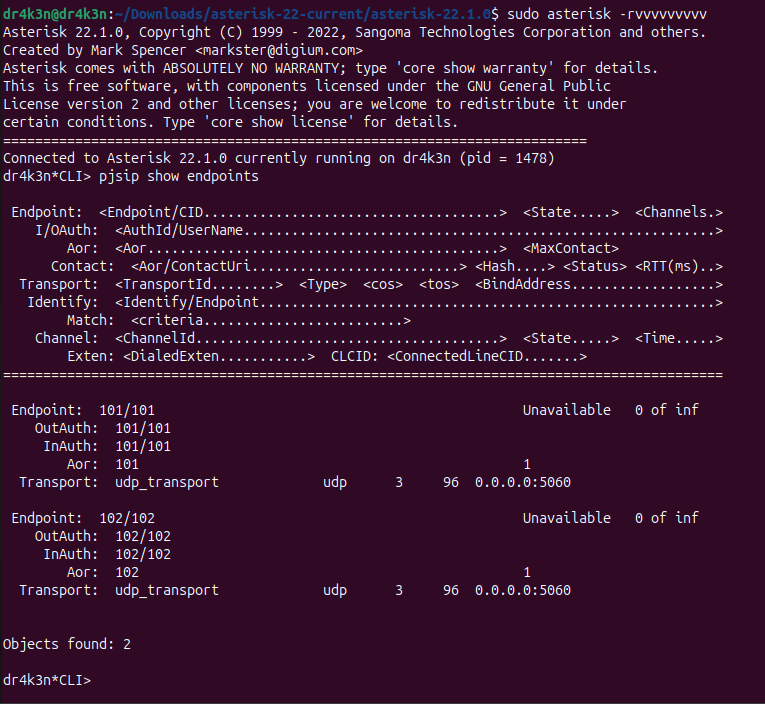
Task: Click the <ConnectedLineCID> header field
Action: tap(487, 356)
